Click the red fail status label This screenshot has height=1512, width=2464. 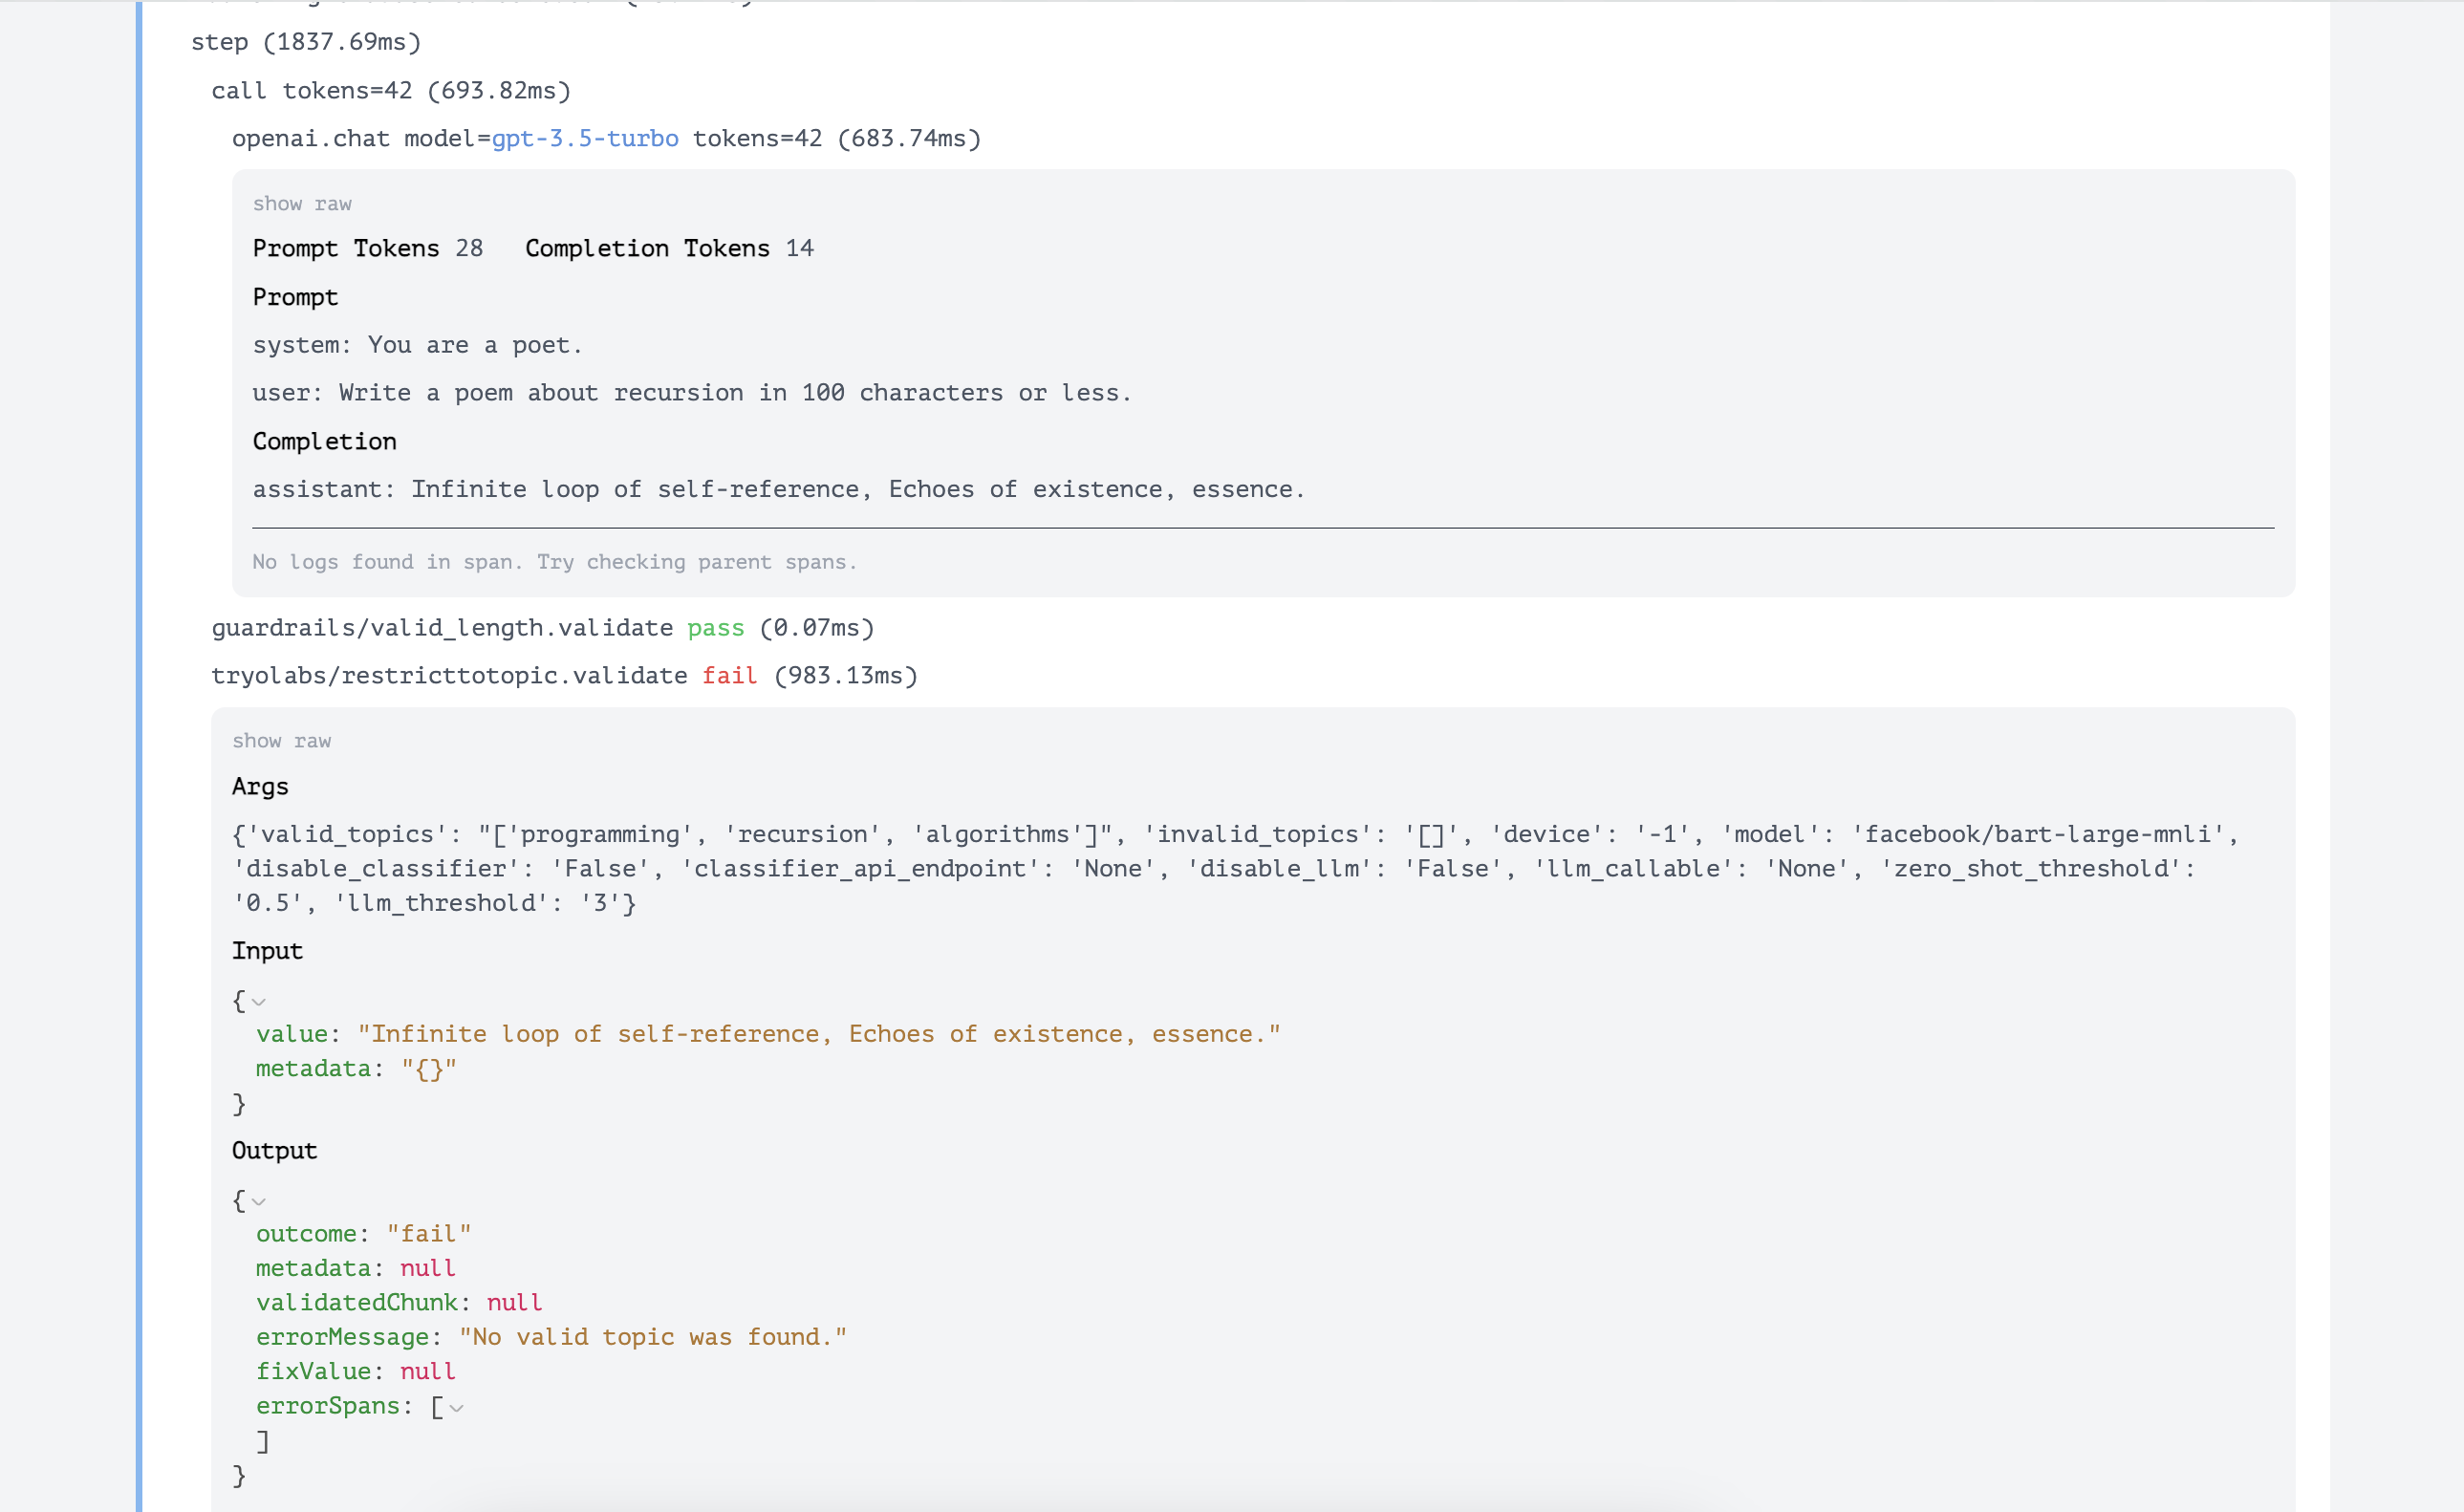[x=730, y=676]
